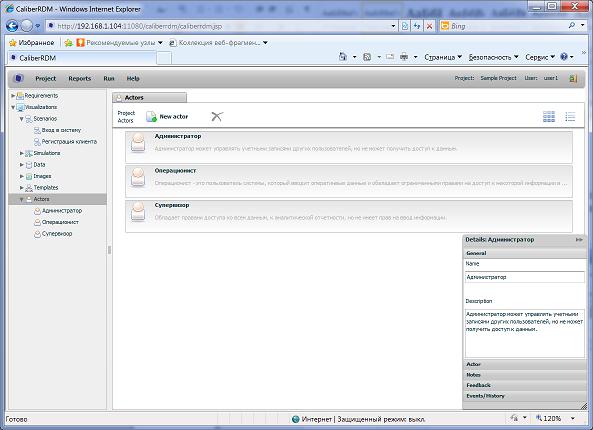Open the Run menu
This screenshot has height=430, width=593.
[109, 78]
